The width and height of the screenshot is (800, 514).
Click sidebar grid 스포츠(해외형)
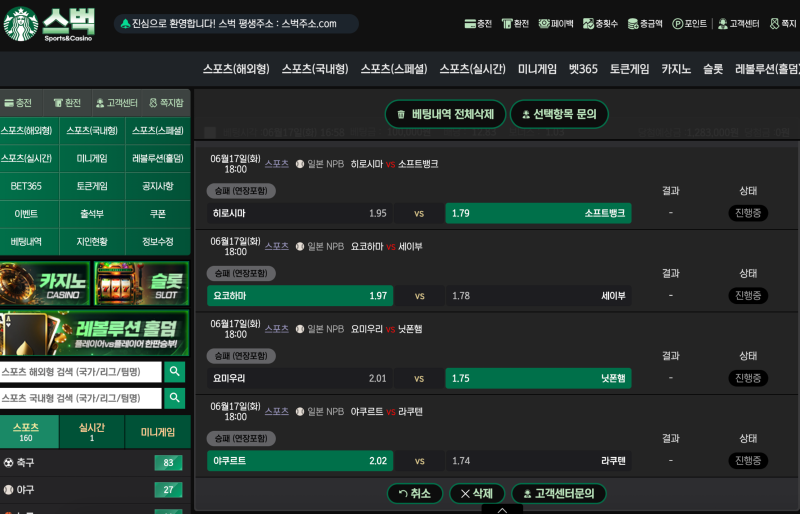pyautogui.click(x=29, y=131)
